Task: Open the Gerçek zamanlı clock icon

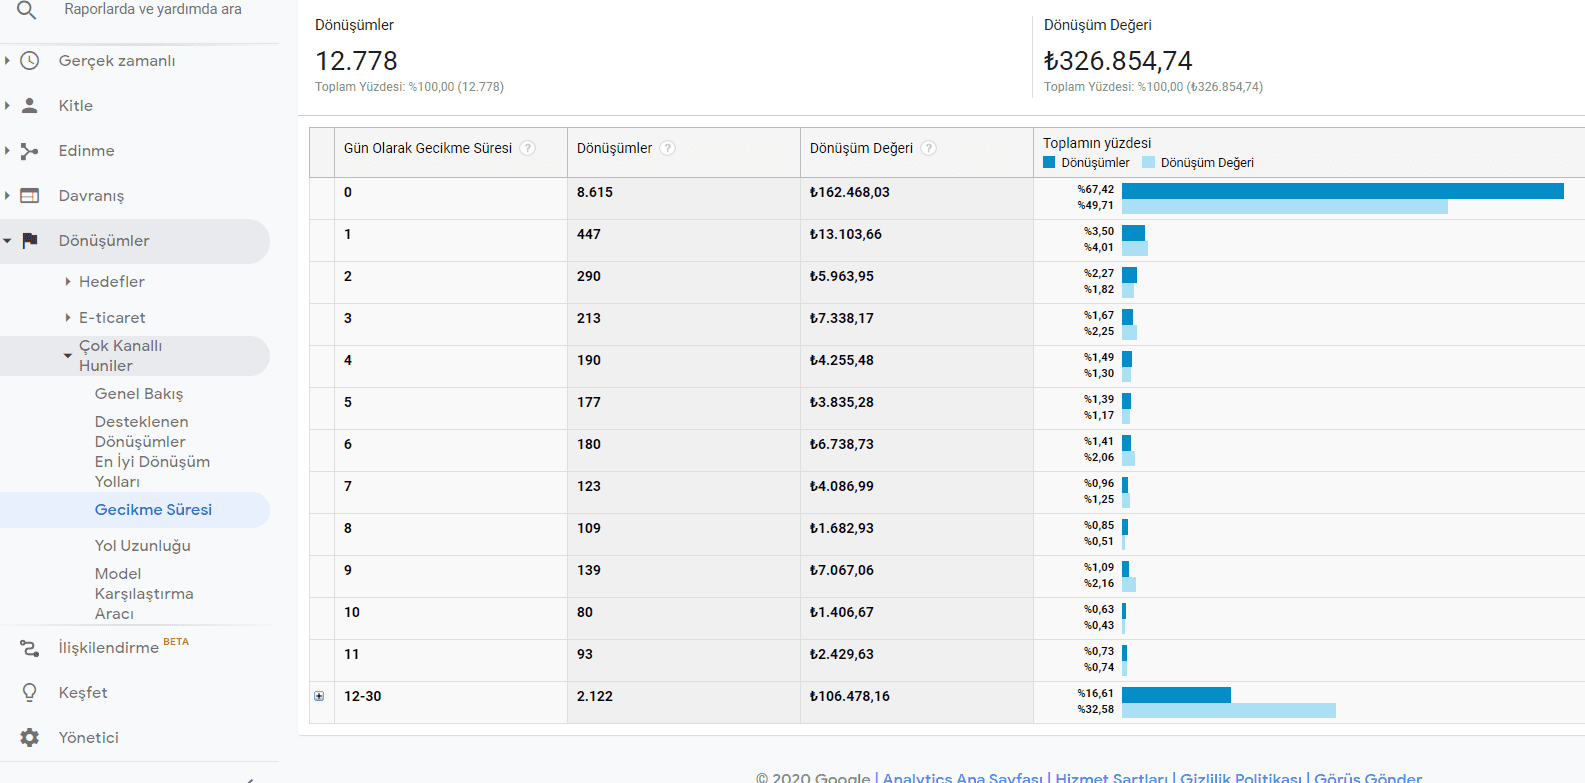Action: coord(30,61)
